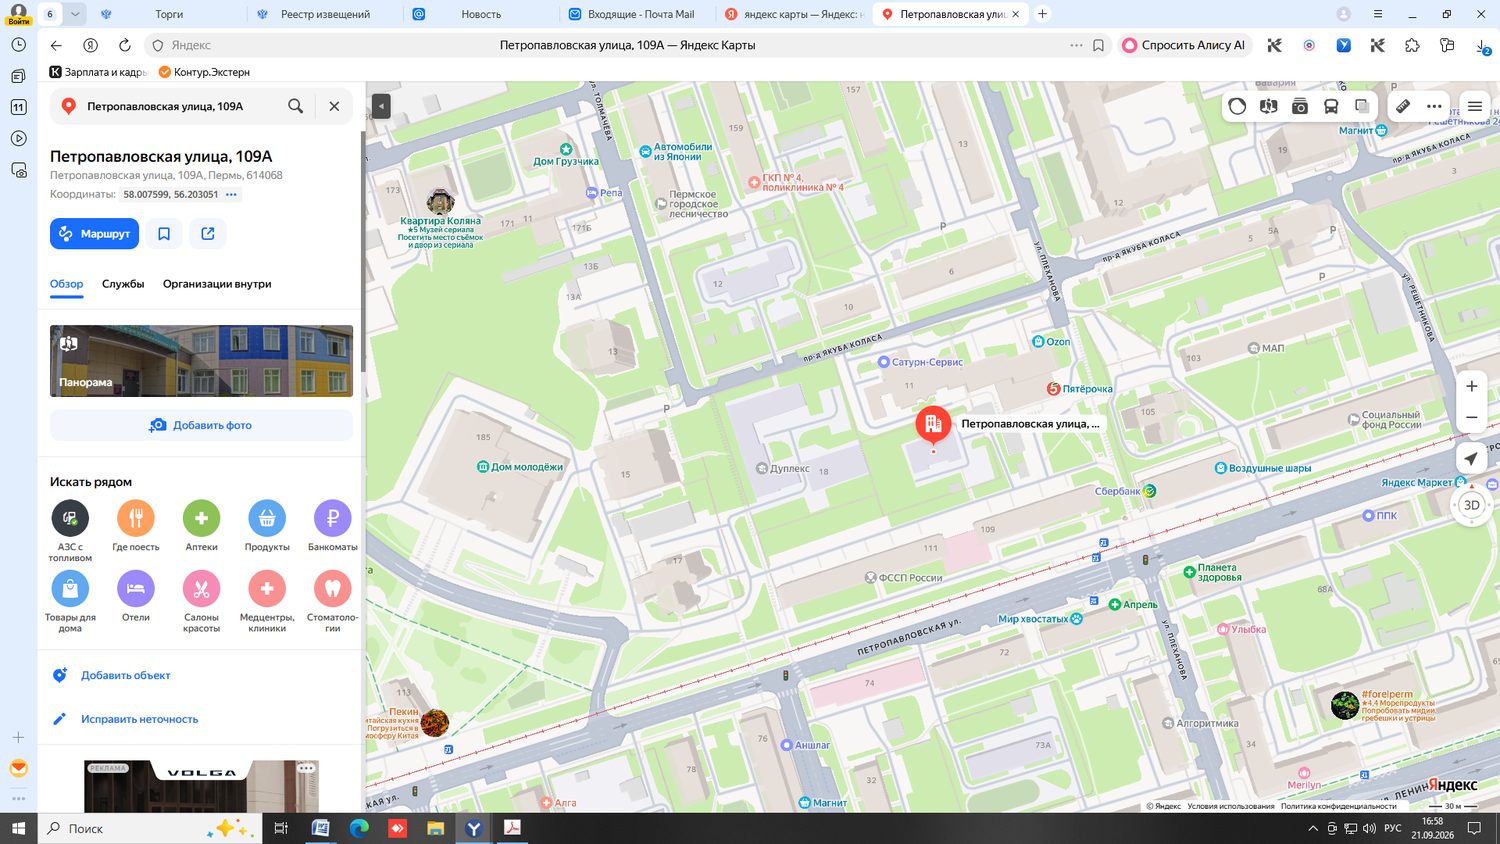Open the Входящие - Почта Mail tab

[641, 14]
